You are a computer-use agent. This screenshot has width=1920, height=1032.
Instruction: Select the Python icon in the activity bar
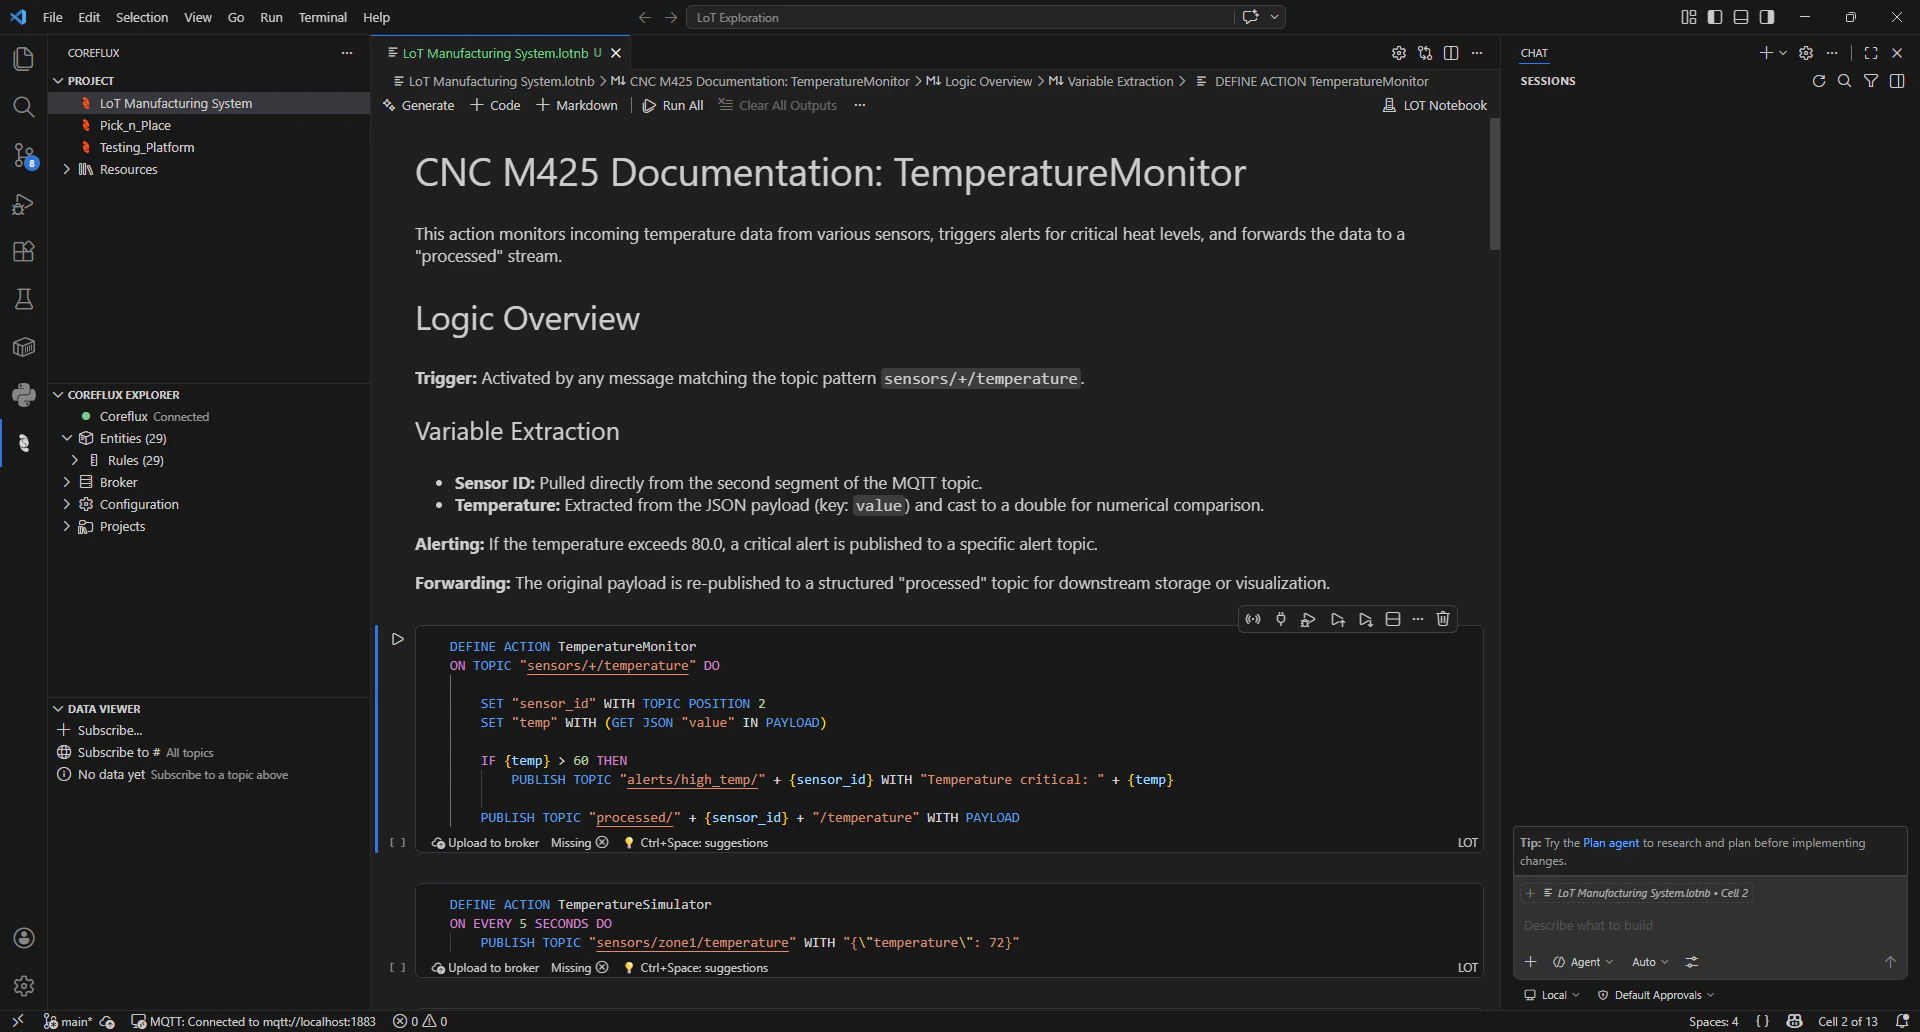pos(23,395)
